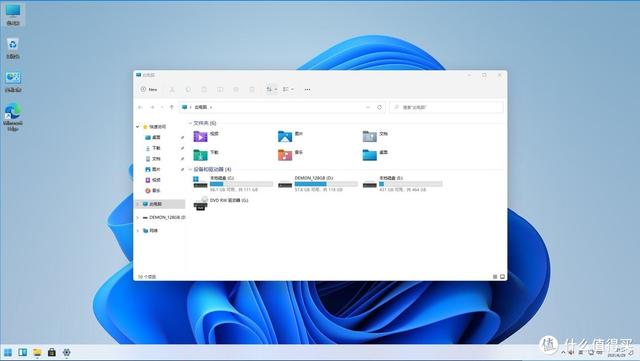Image resolution: width=640 pixels, height=361 pixels.
Task: Select the Local Disk (C:) drive icon
Action: (x=200, y=183)
